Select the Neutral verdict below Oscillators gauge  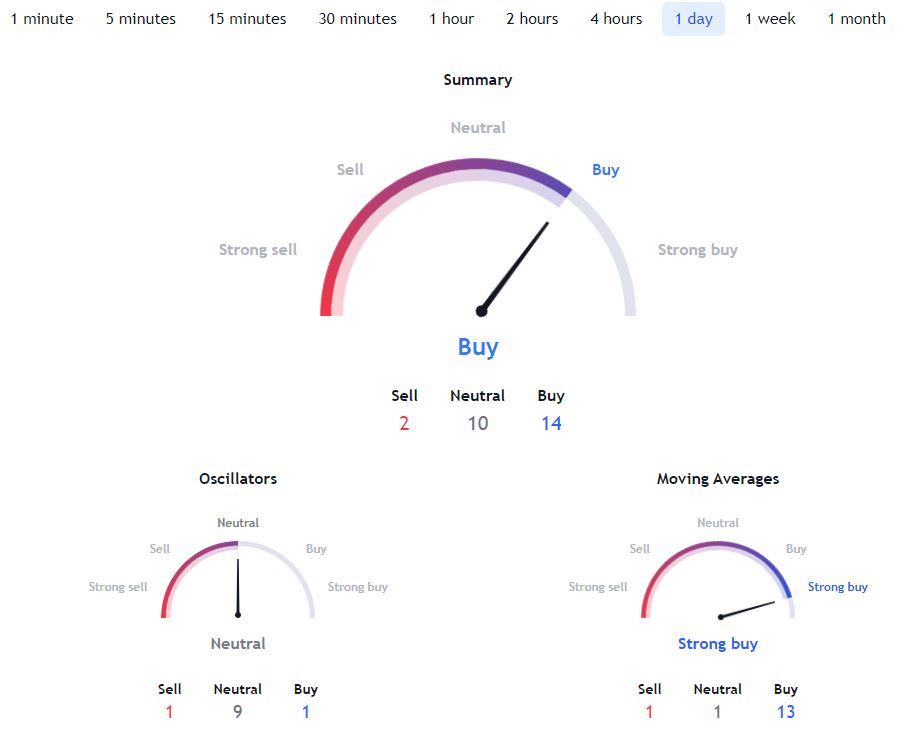coord(237,643)
